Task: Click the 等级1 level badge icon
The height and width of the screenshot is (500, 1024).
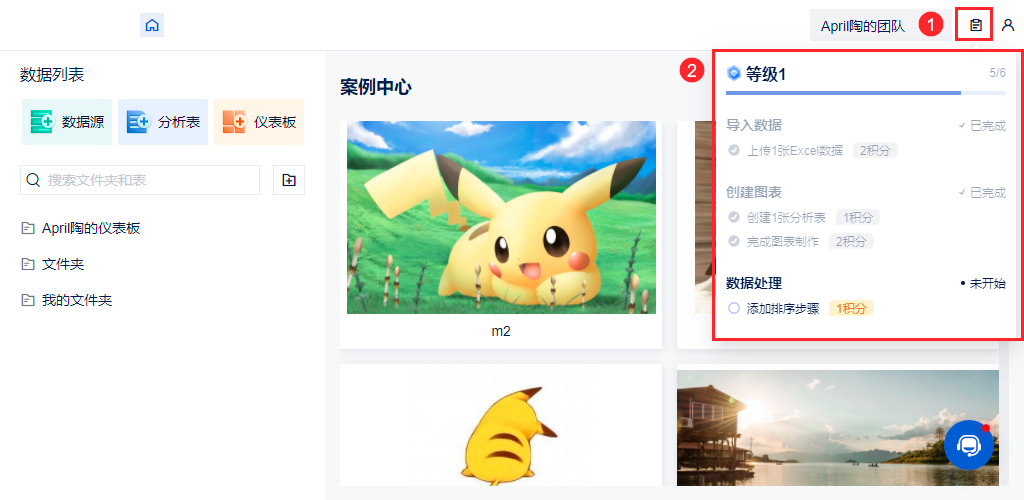Action: [x=733, y=74]
